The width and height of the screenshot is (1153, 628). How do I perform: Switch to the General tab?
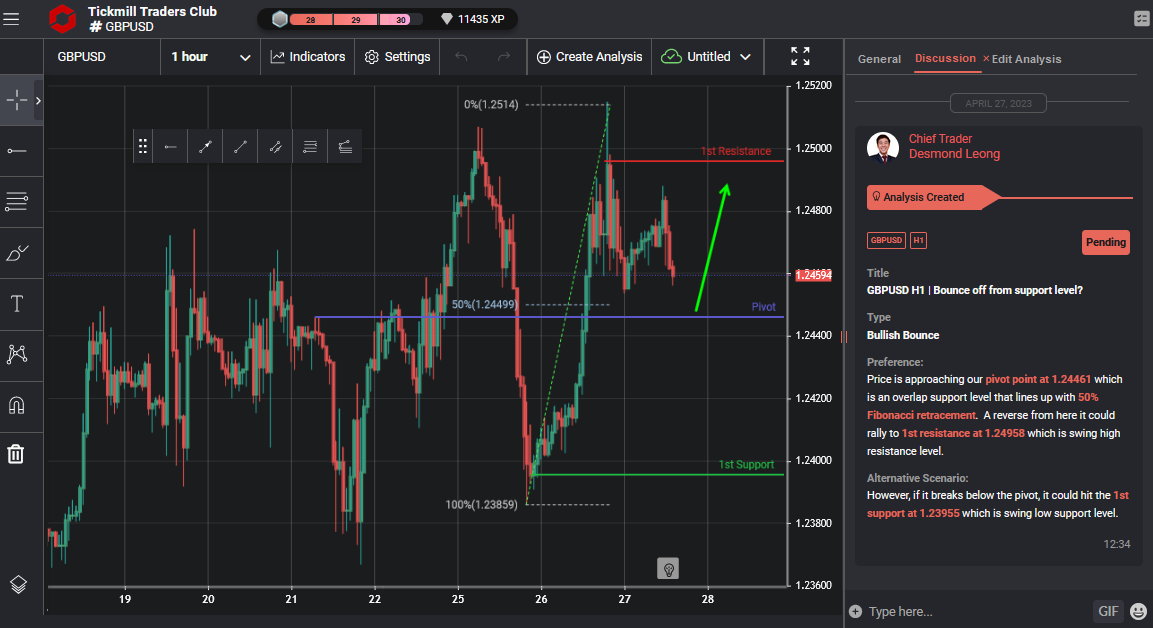point(879,59)
